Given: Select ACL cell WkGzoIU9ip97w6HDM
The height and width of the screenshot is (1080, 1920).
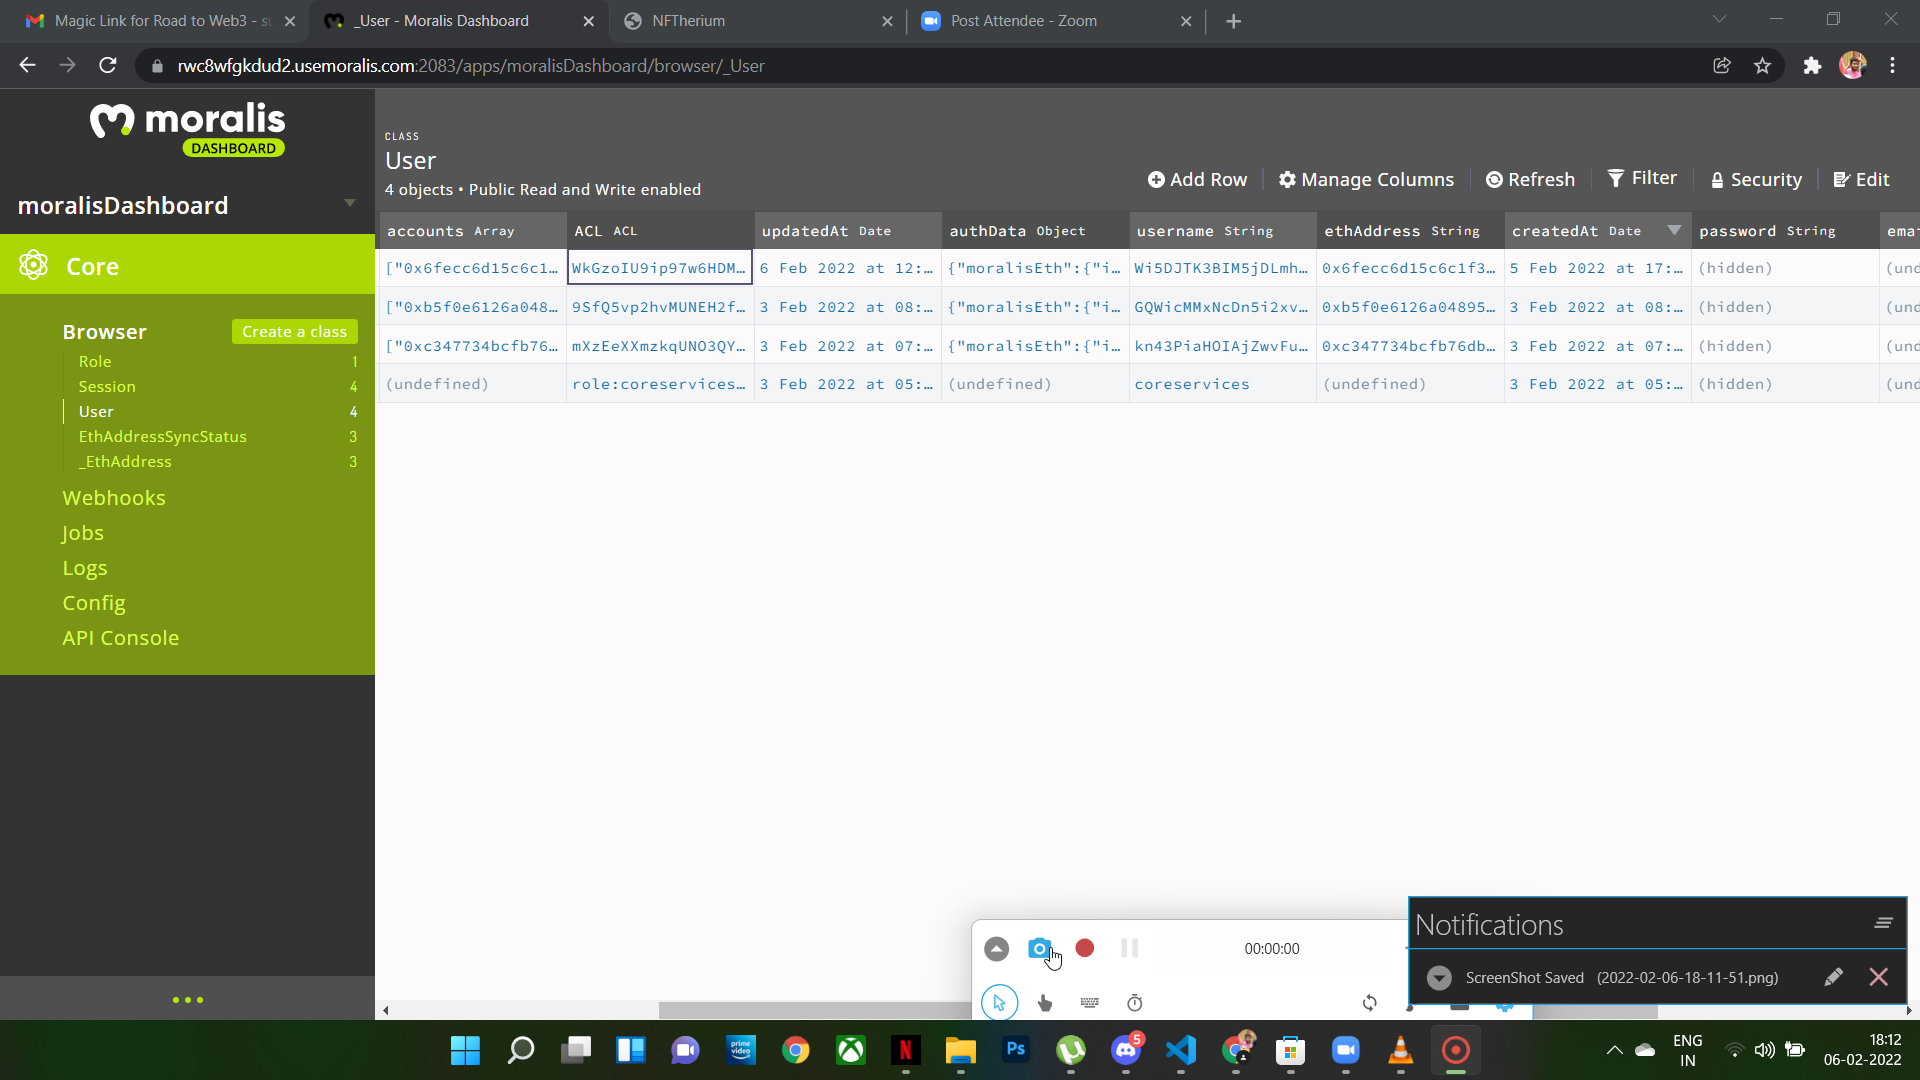Looking at the screenshot, I should click(660, 268).
